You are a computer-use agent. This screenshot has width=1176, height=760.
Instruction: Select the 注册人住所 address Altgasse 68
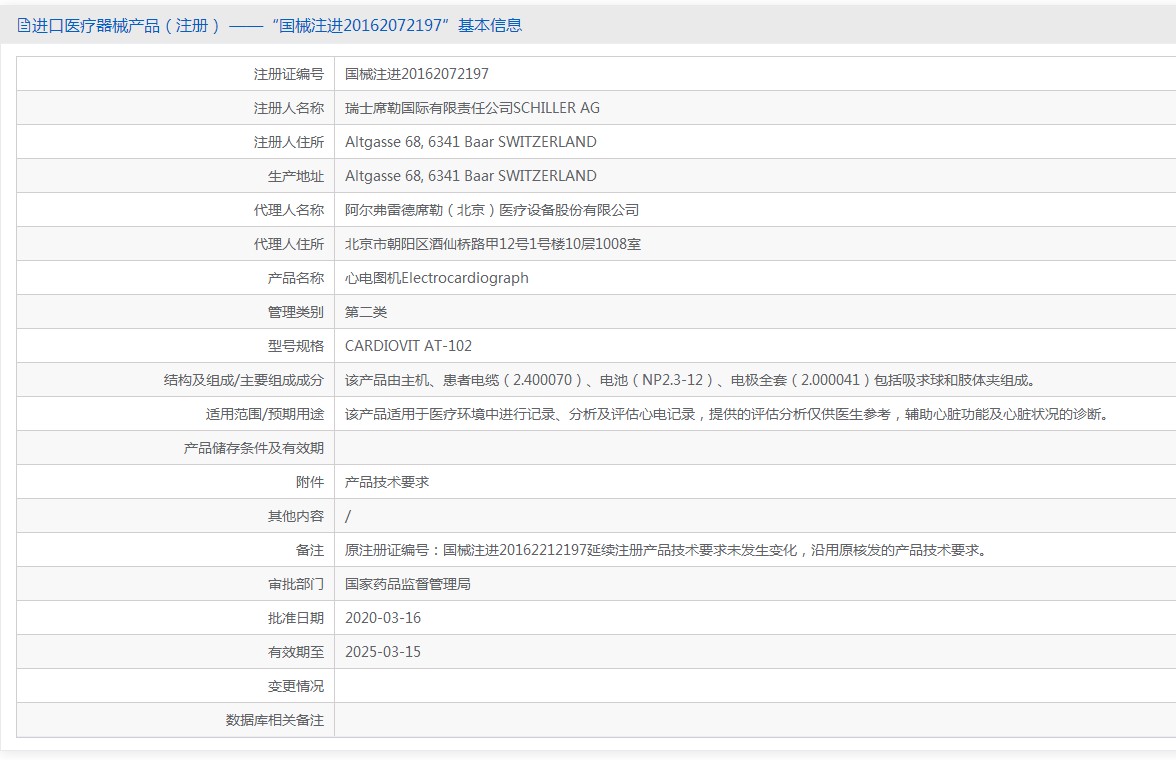click(470, 141)
